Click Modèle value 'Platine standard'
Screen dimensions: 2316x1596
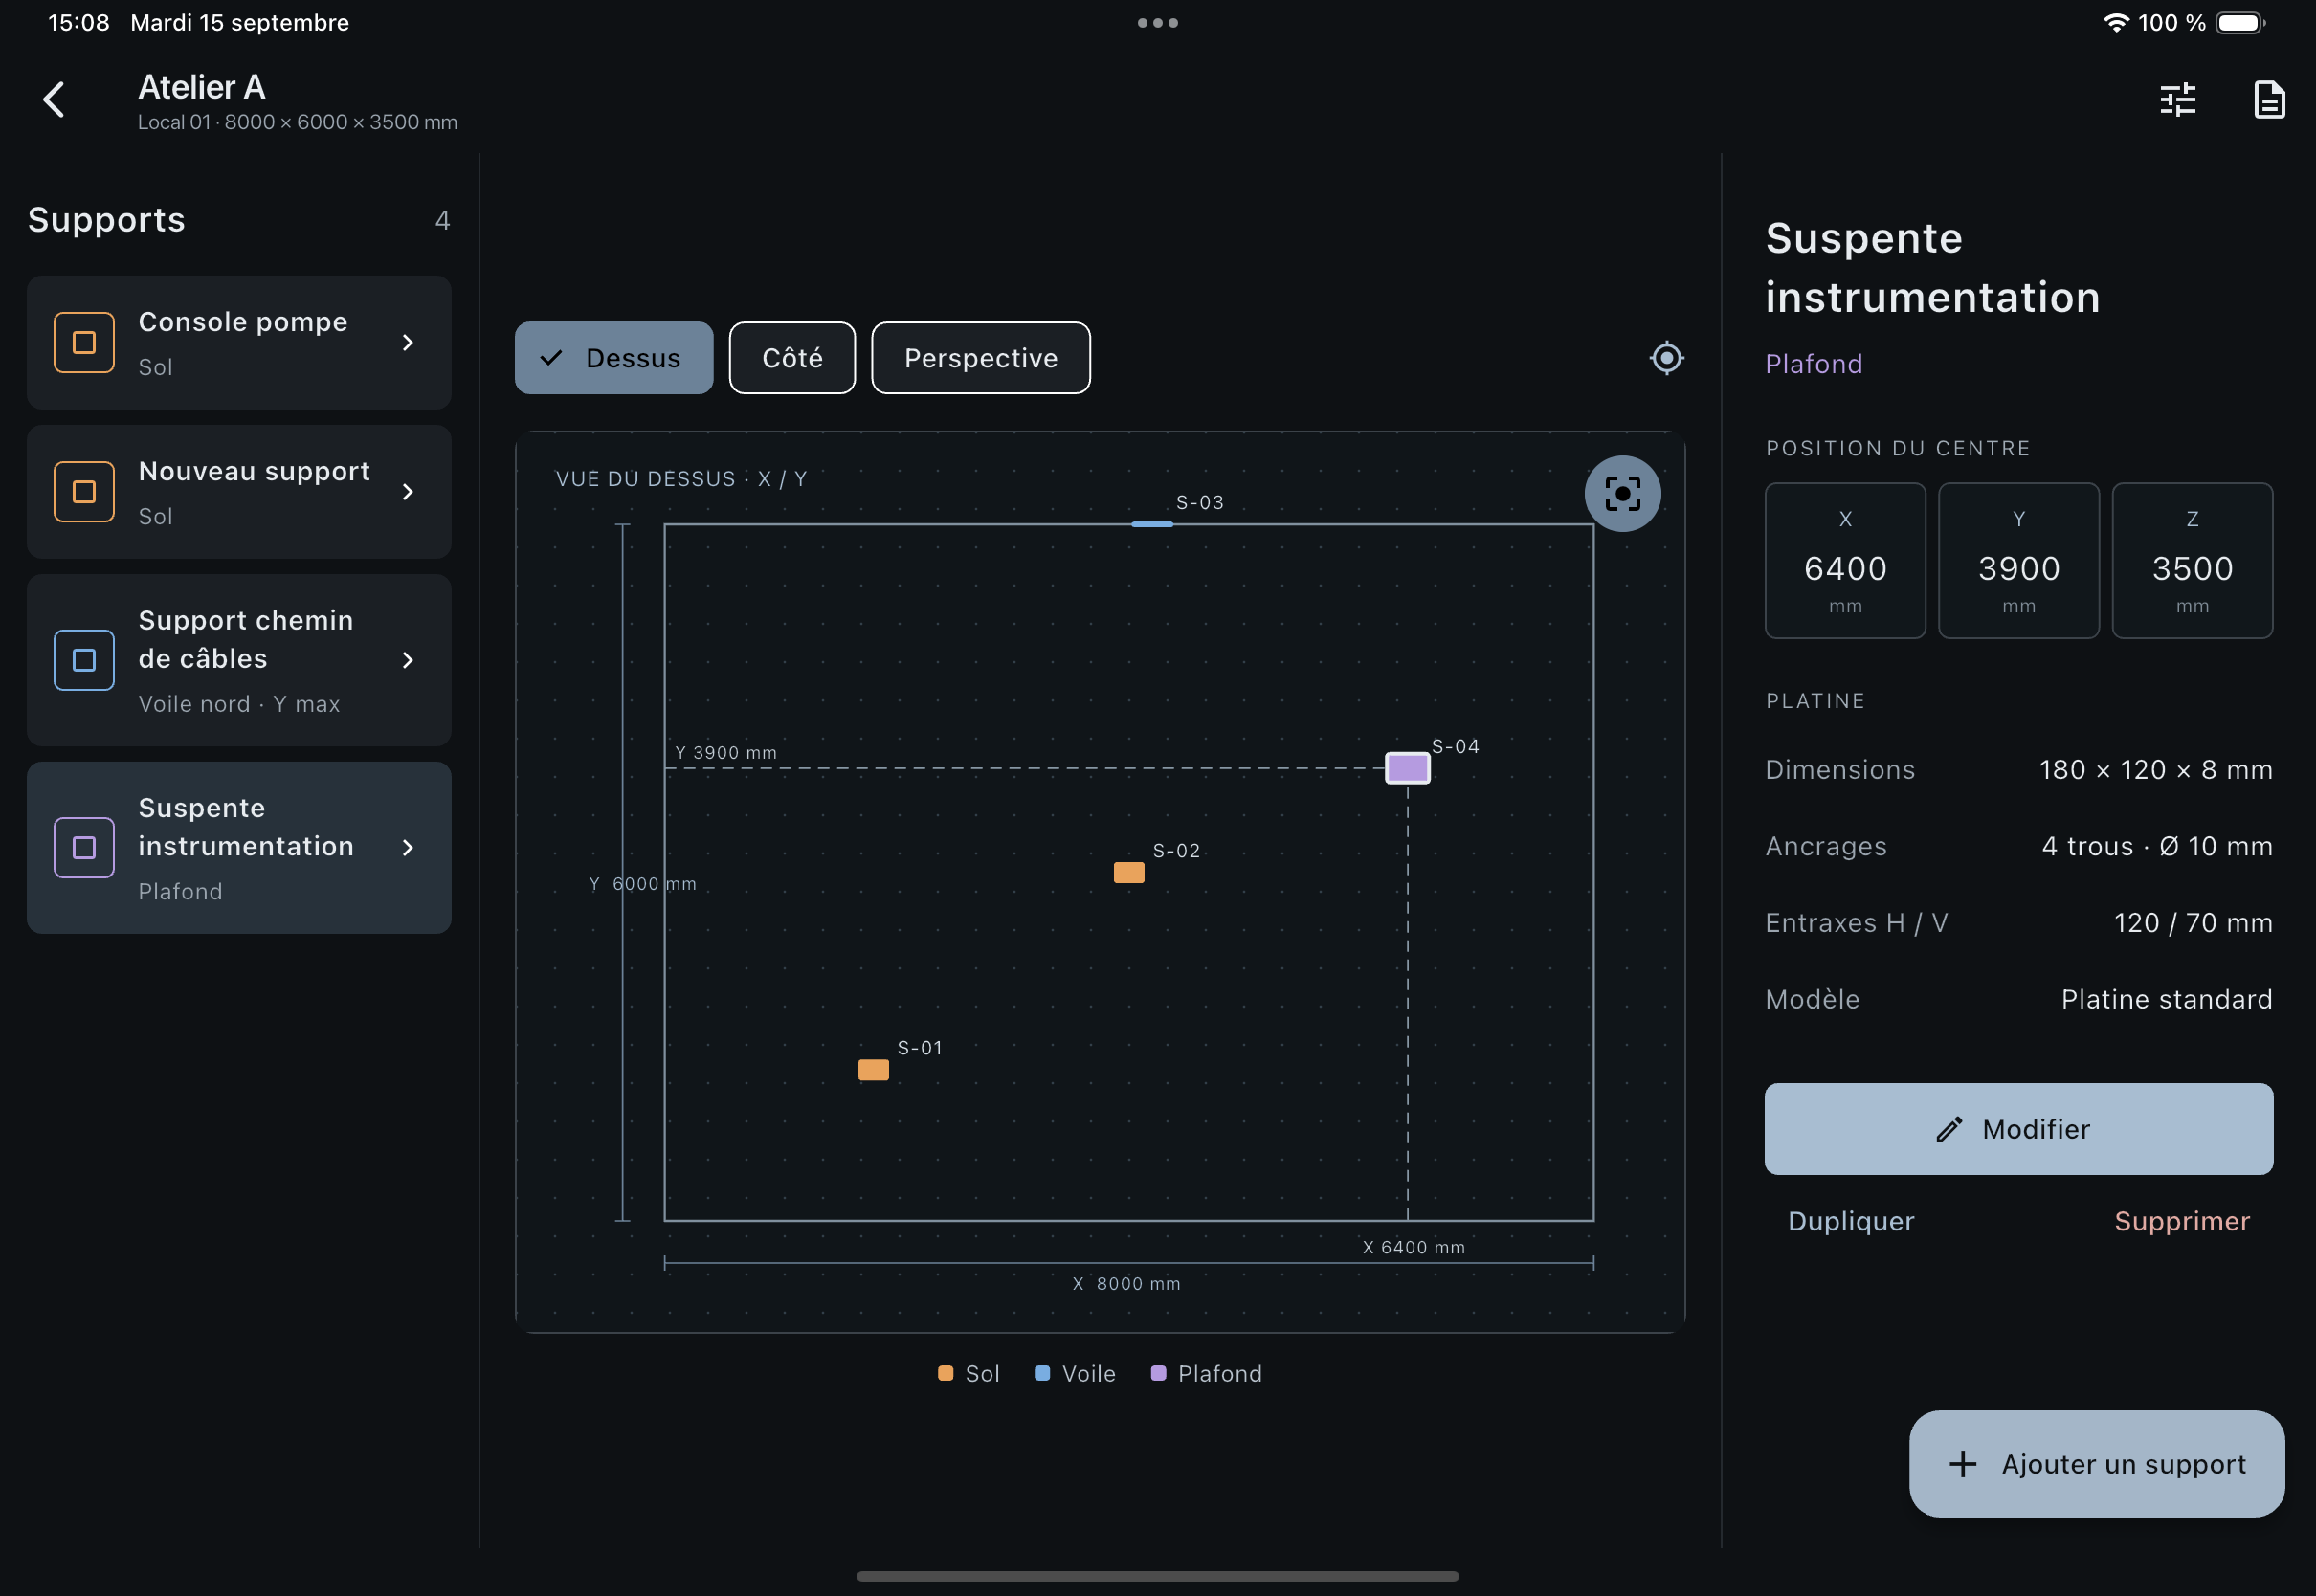[2167, 1000]
